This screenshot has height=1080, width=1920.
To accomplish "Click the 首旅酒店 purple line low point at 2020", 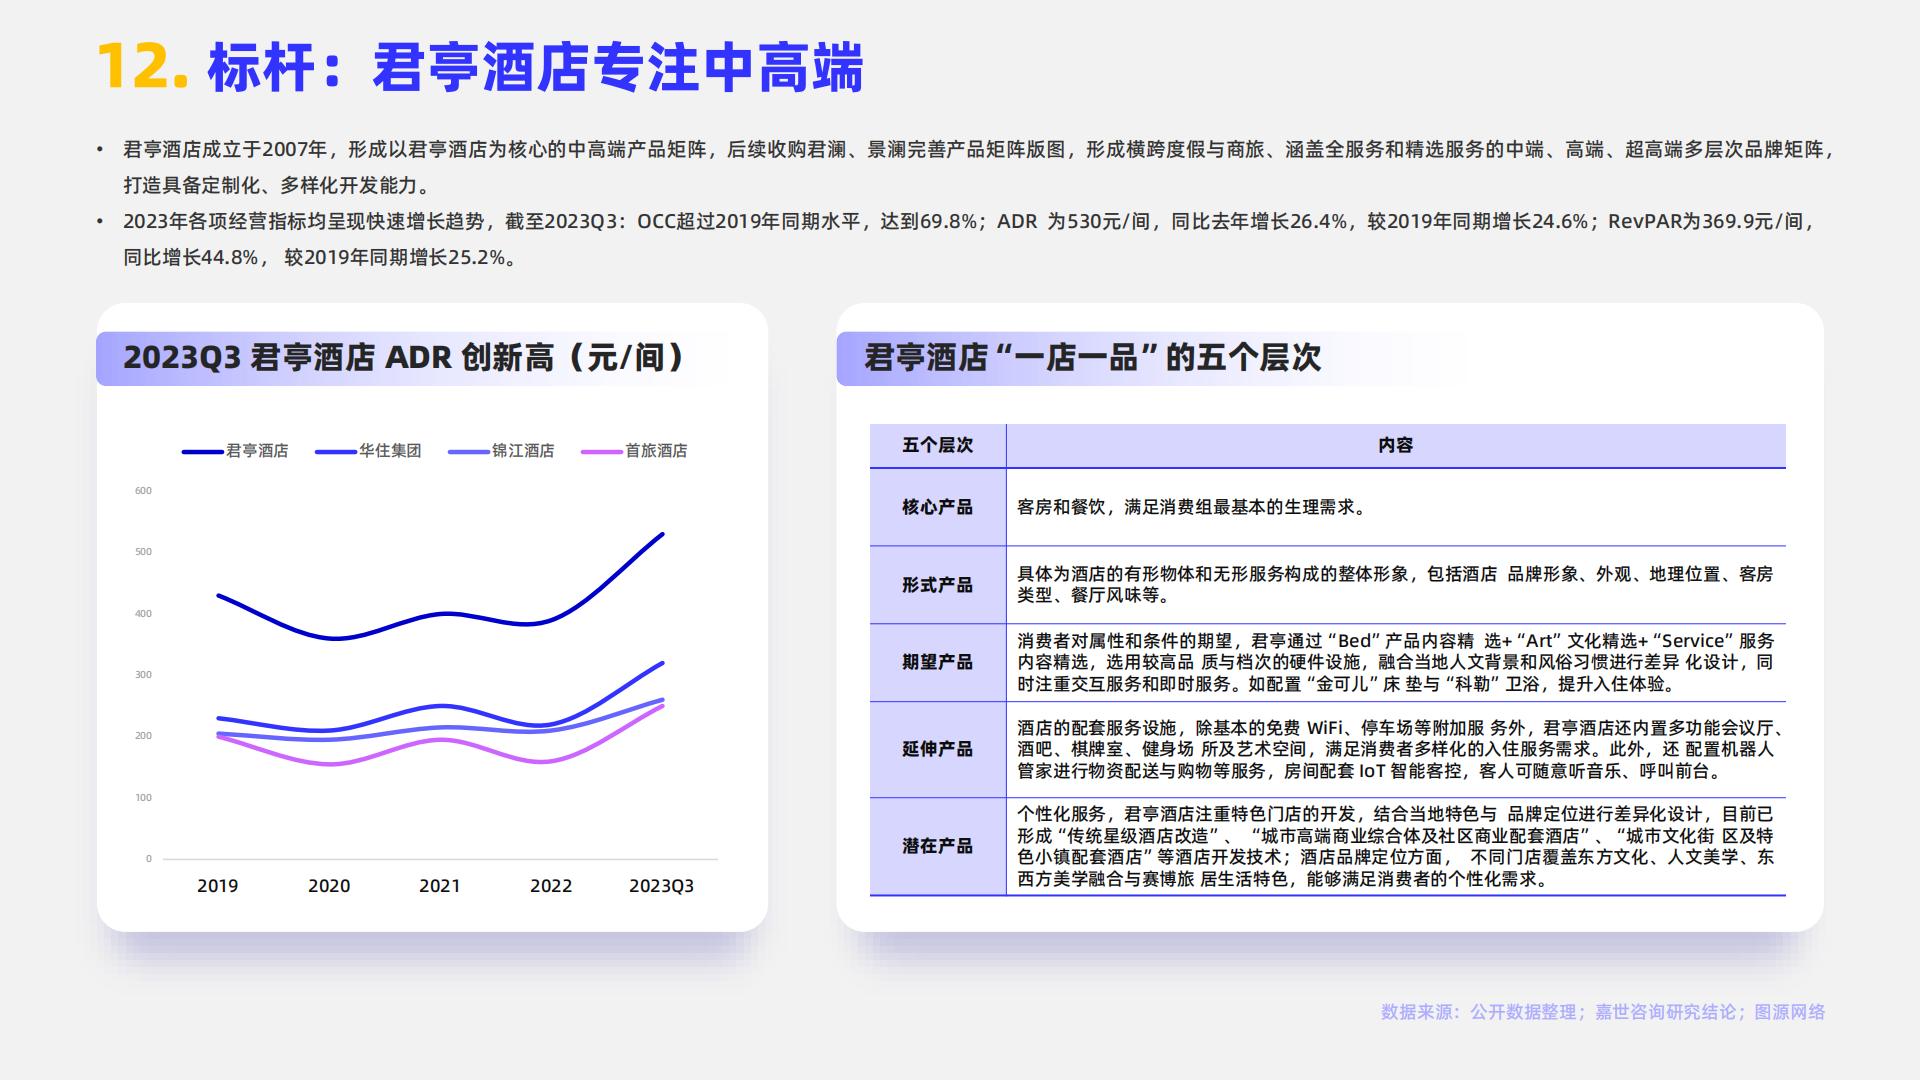I will [330, 765].
